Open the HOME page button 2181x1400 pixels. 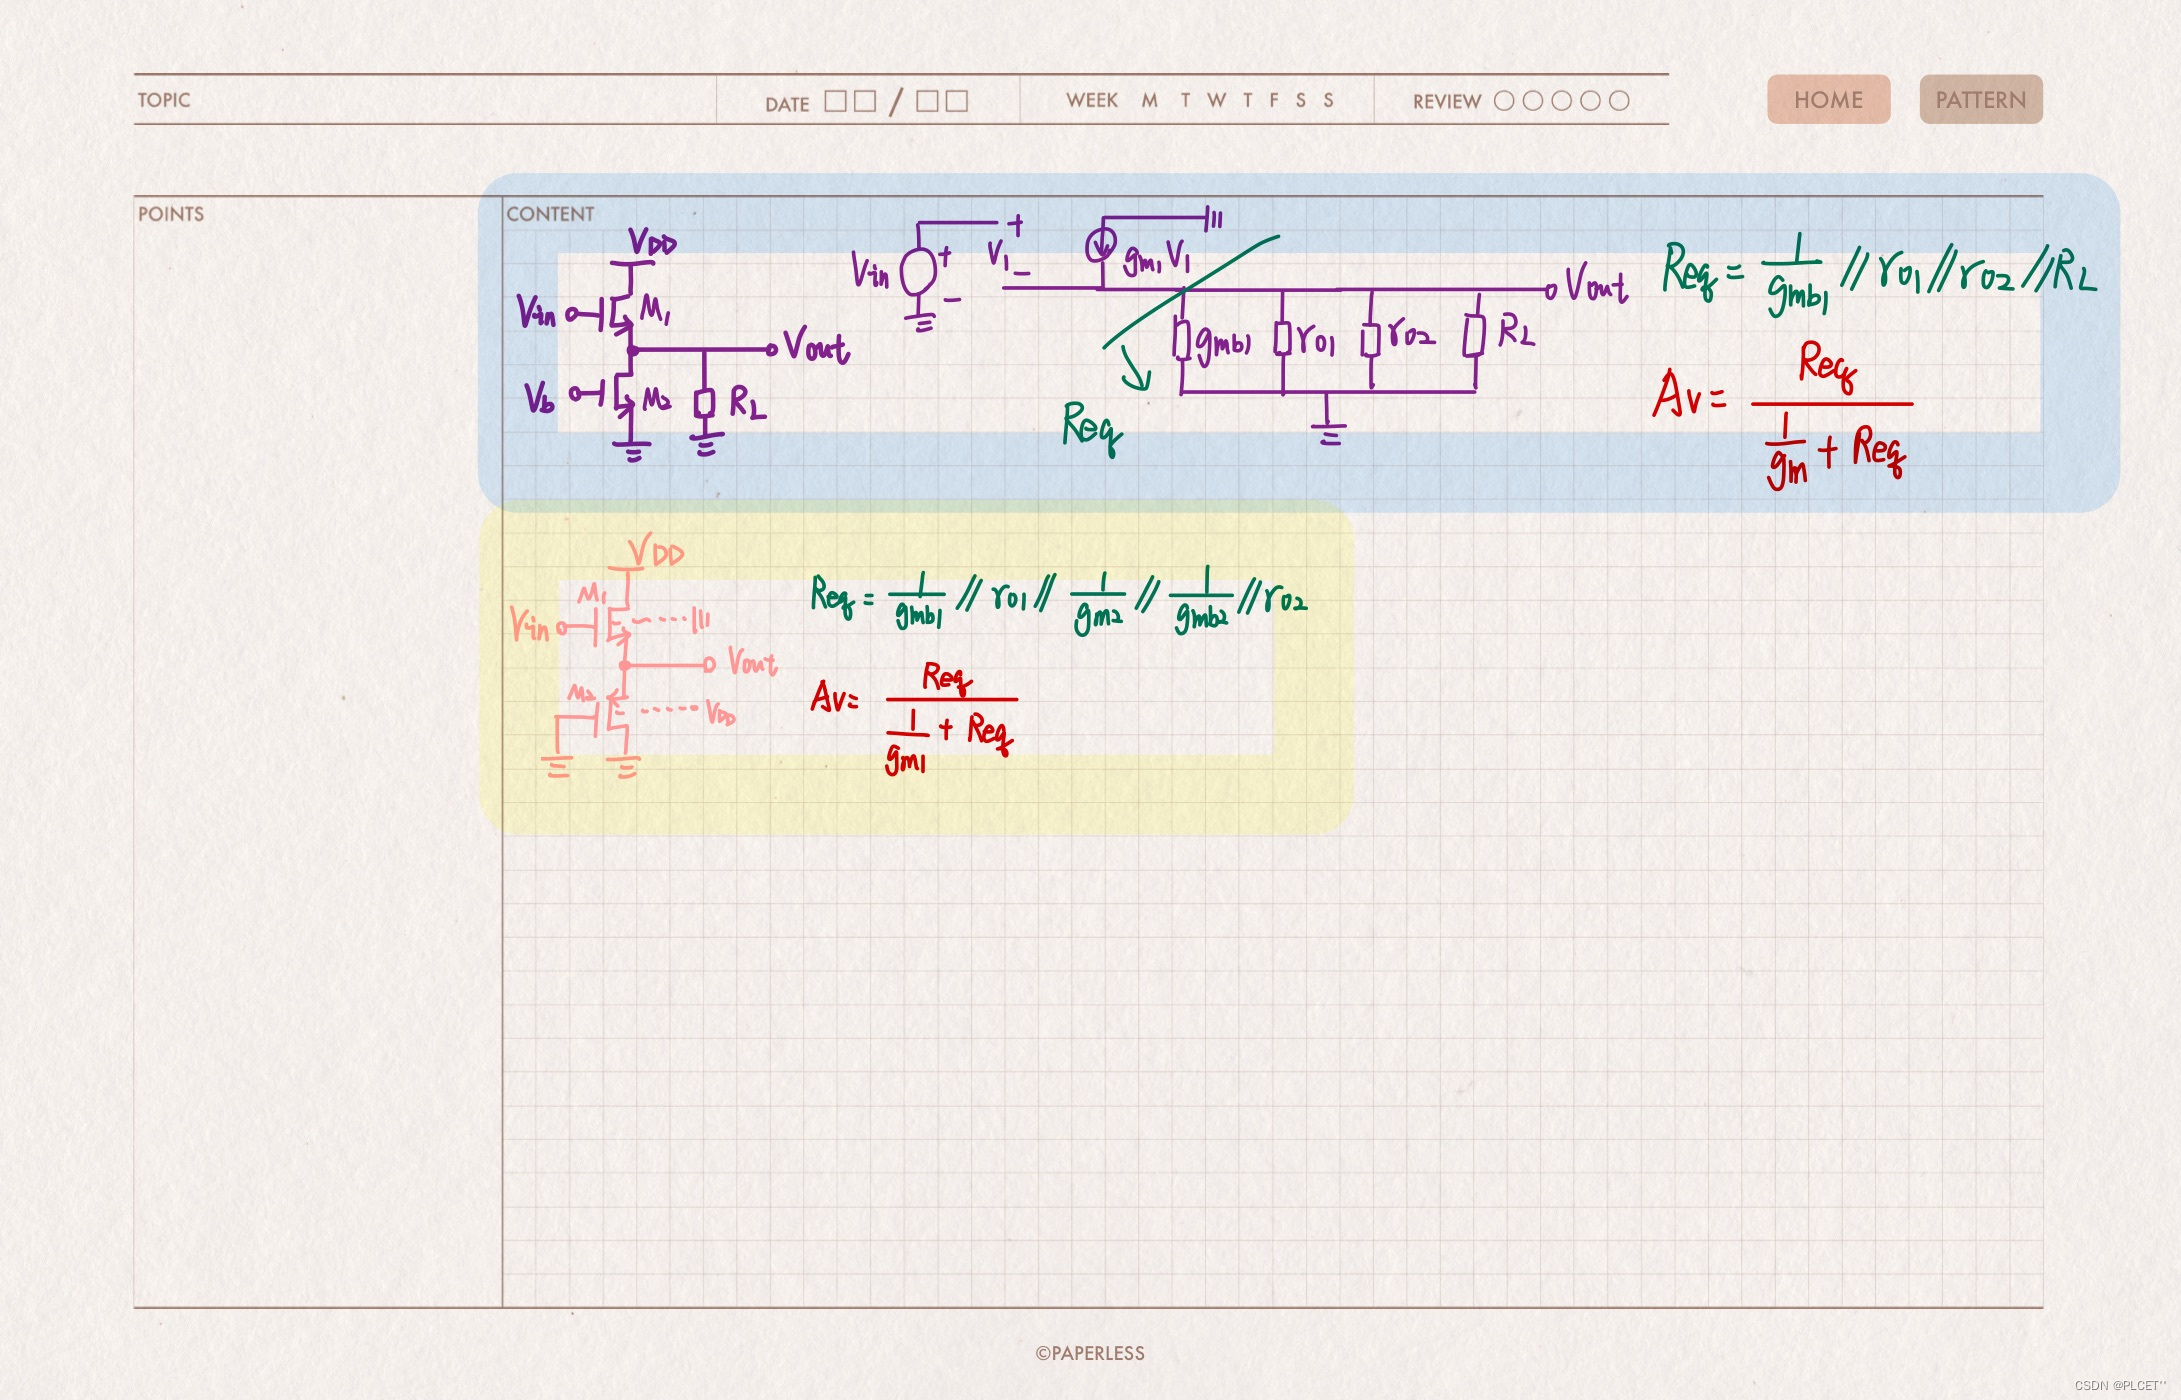pos(1828,100)
